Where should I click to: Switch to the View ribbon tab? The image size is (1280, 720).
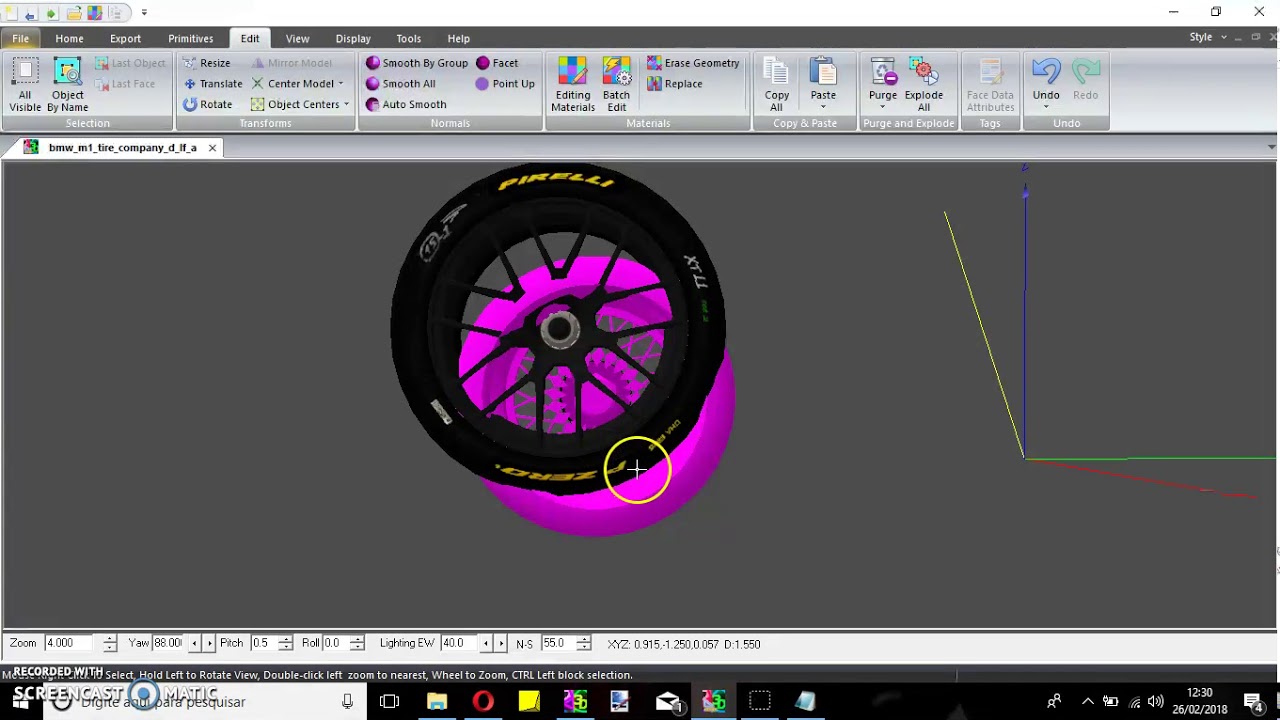pos(297,38)
